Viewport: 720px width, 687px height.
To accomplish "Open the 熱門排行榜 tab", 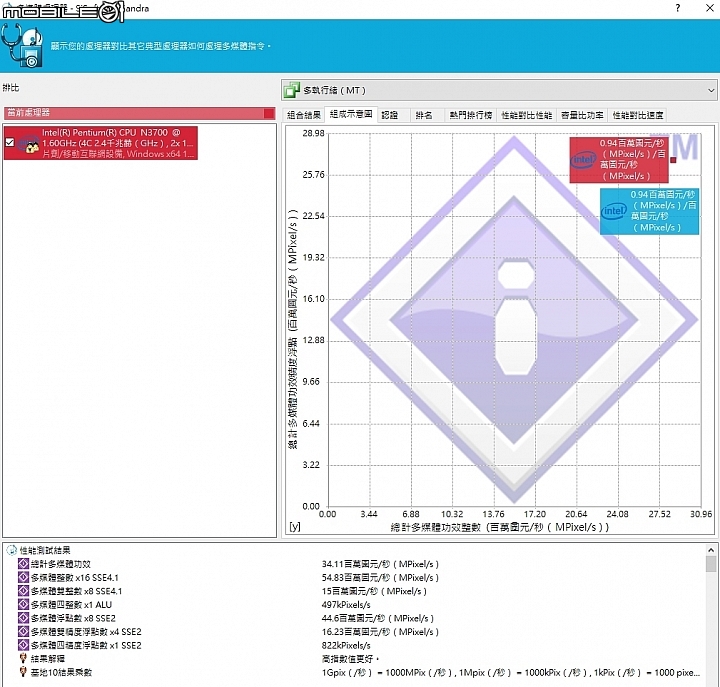I will pos(471,115).
